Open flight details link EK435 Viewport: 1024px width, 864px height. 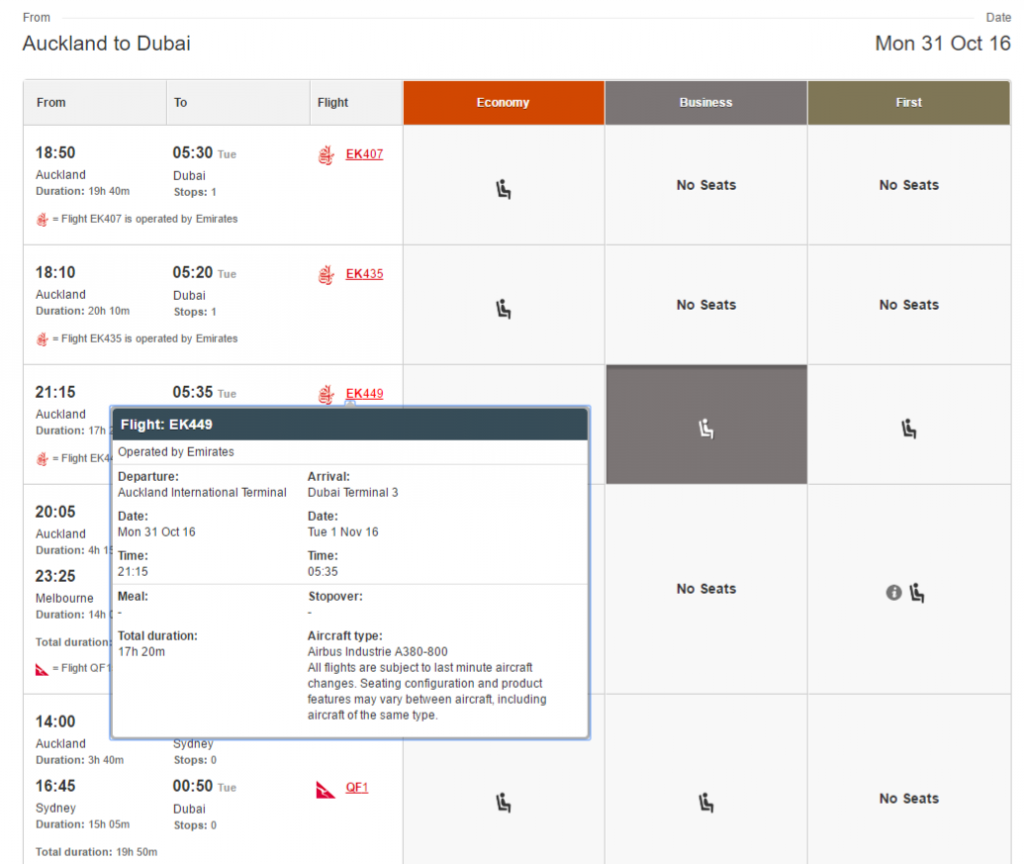point(364,274)
